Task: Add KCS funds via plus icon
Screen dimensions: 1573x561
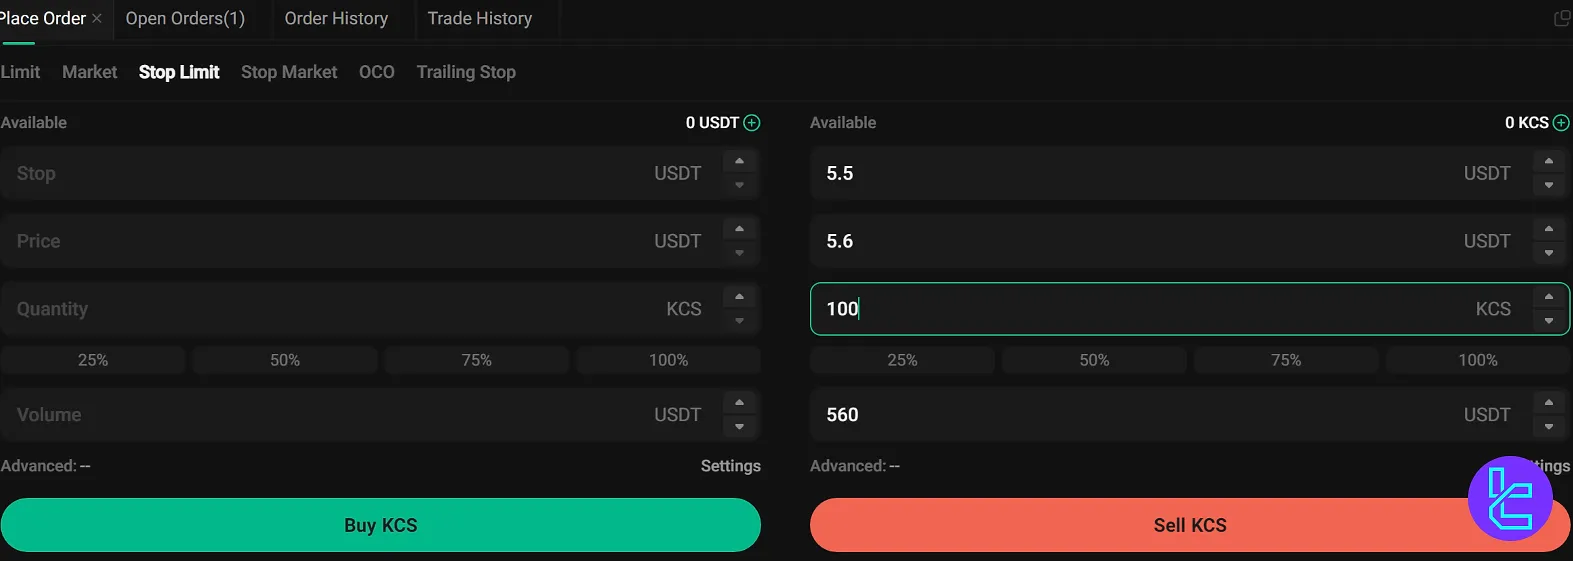Action: pyautogui.click(x=1561, y=123)
